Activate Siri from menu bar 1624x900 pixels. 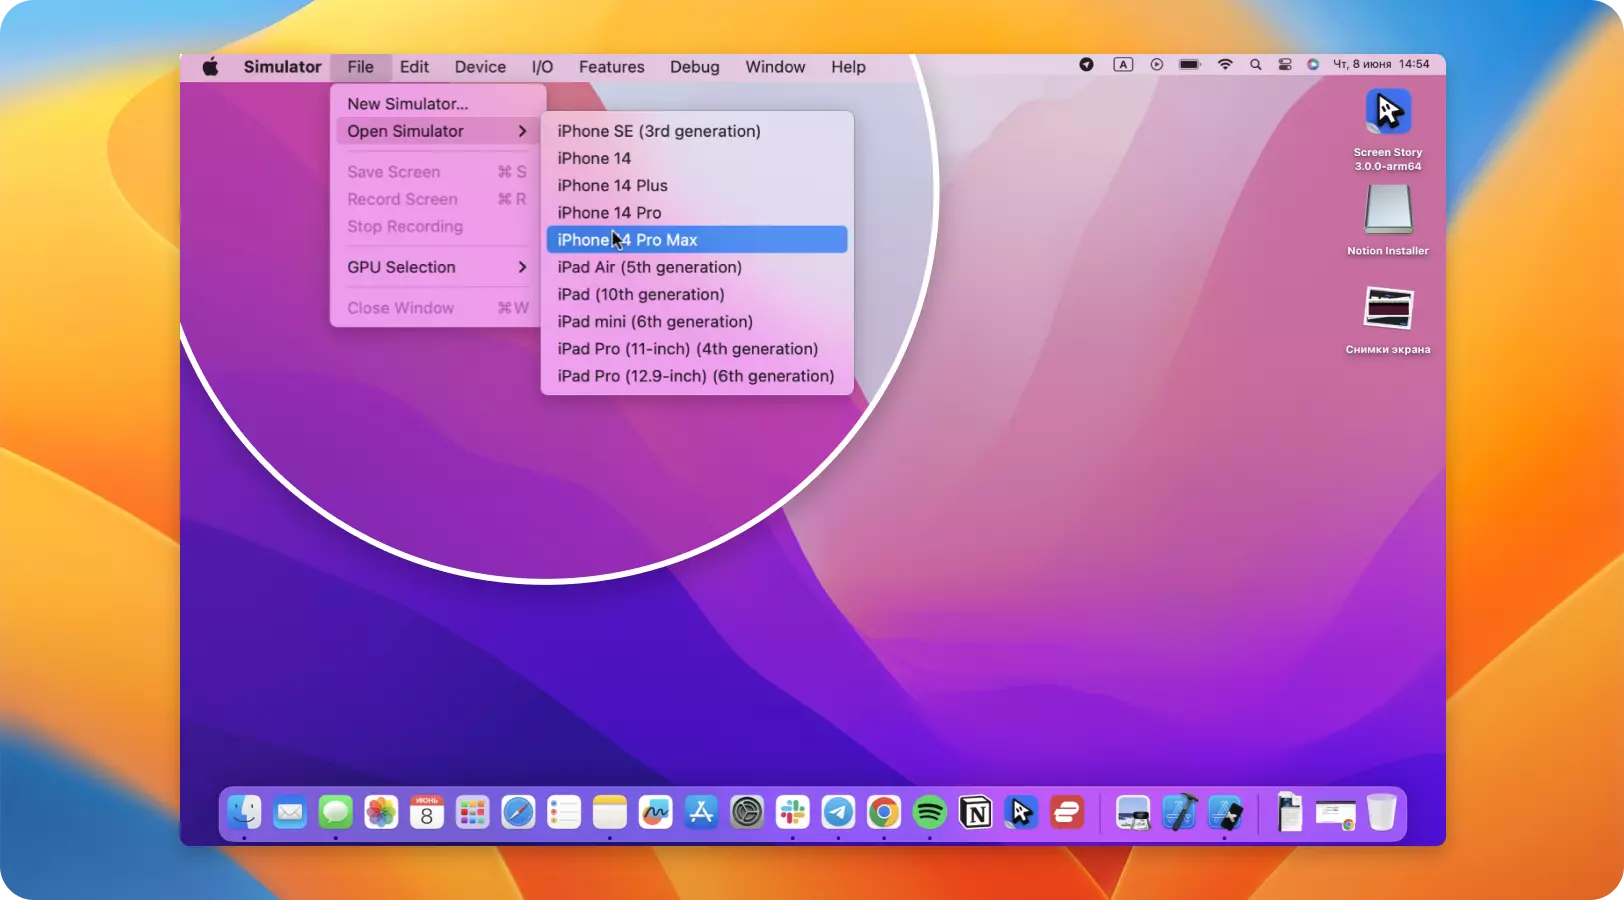point(1313,64)
